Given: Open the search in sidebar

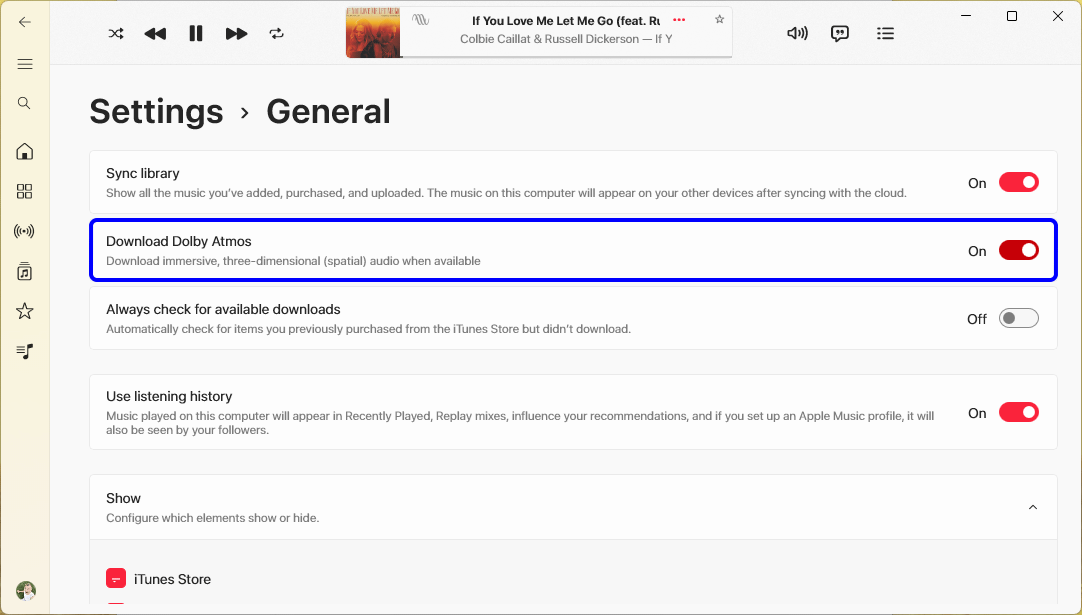Looking at the screenshot, I should (x=25, y=103).
